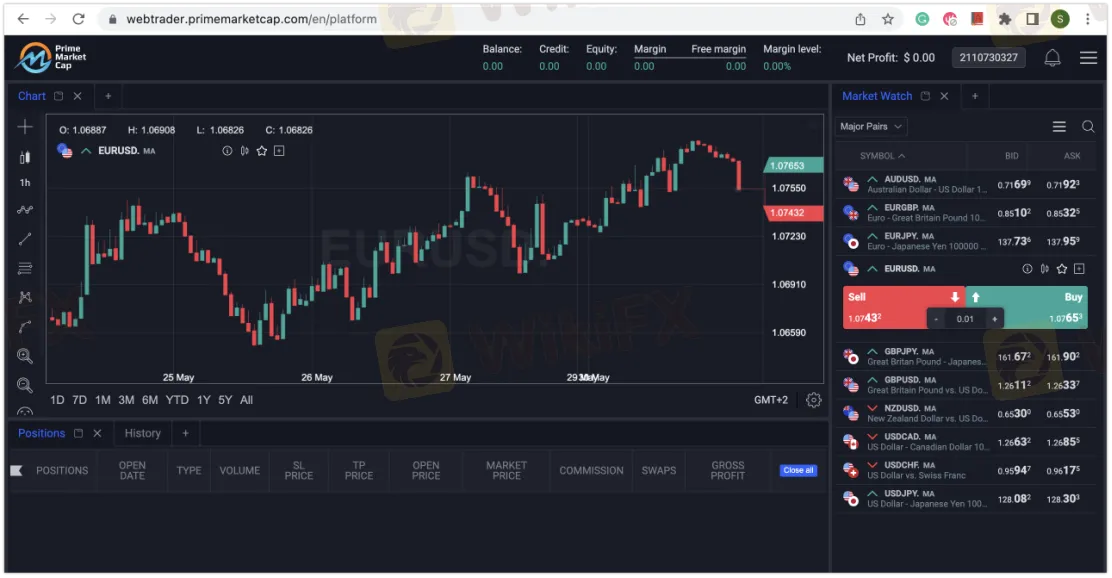Open new order from Market Watch EURUSD
This screenshot has height=578, width=1112.
[1079, 269]
